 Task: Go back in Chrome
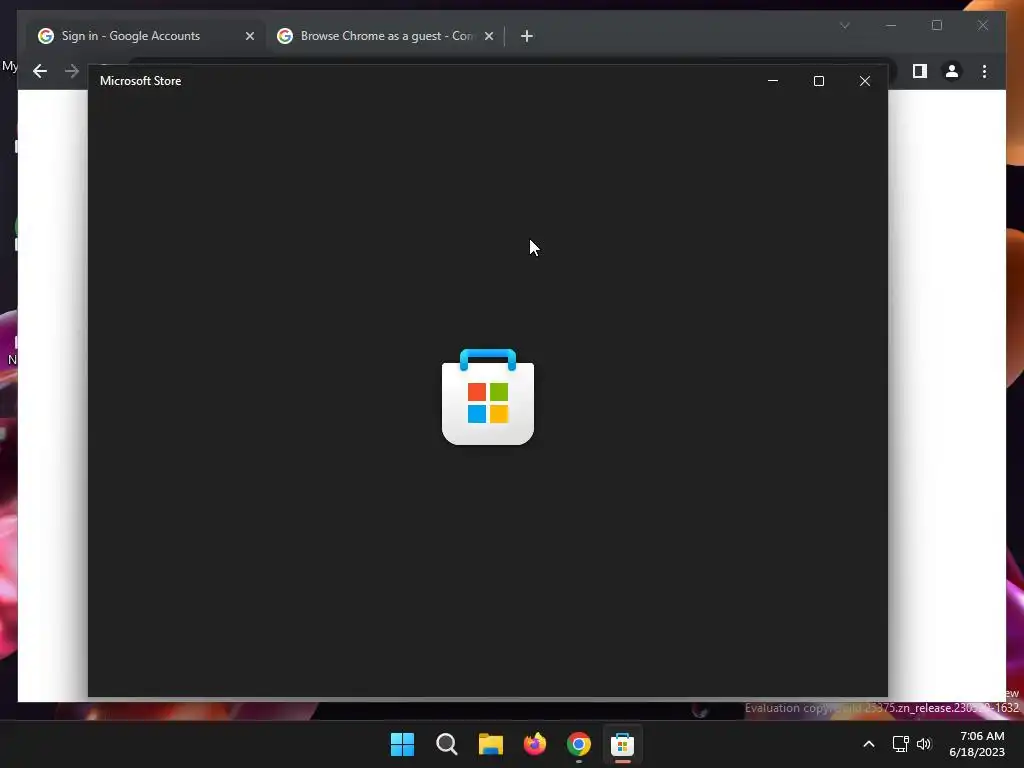pos(40,71)
